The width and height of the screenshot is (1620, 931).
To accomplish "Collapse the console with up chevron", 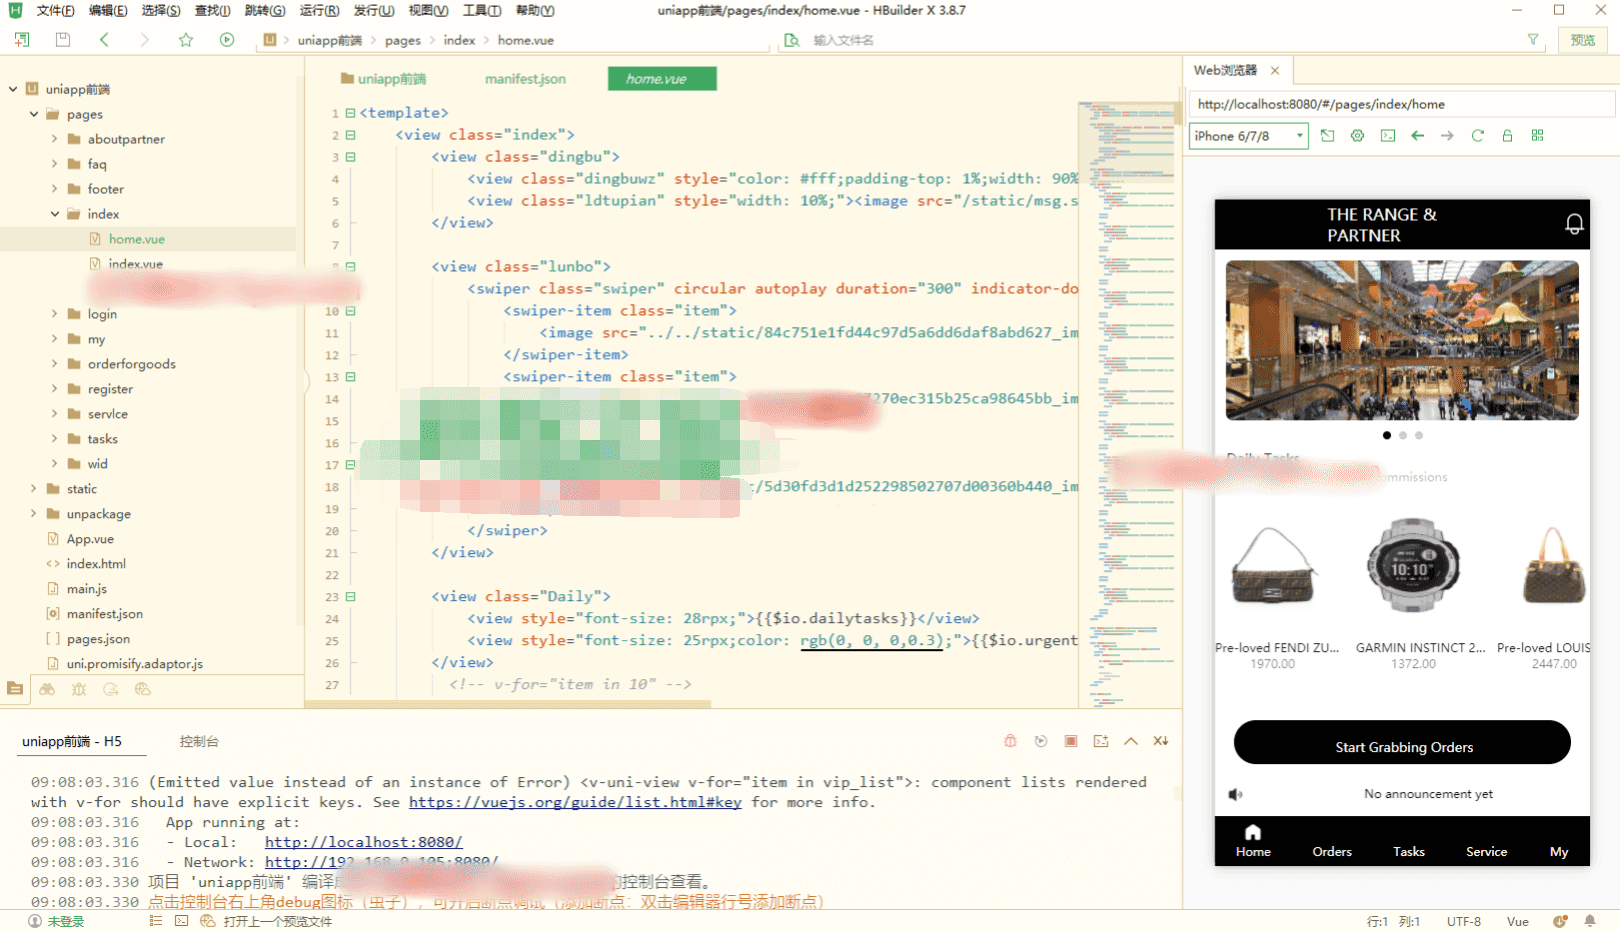I will coord(1131,741).
